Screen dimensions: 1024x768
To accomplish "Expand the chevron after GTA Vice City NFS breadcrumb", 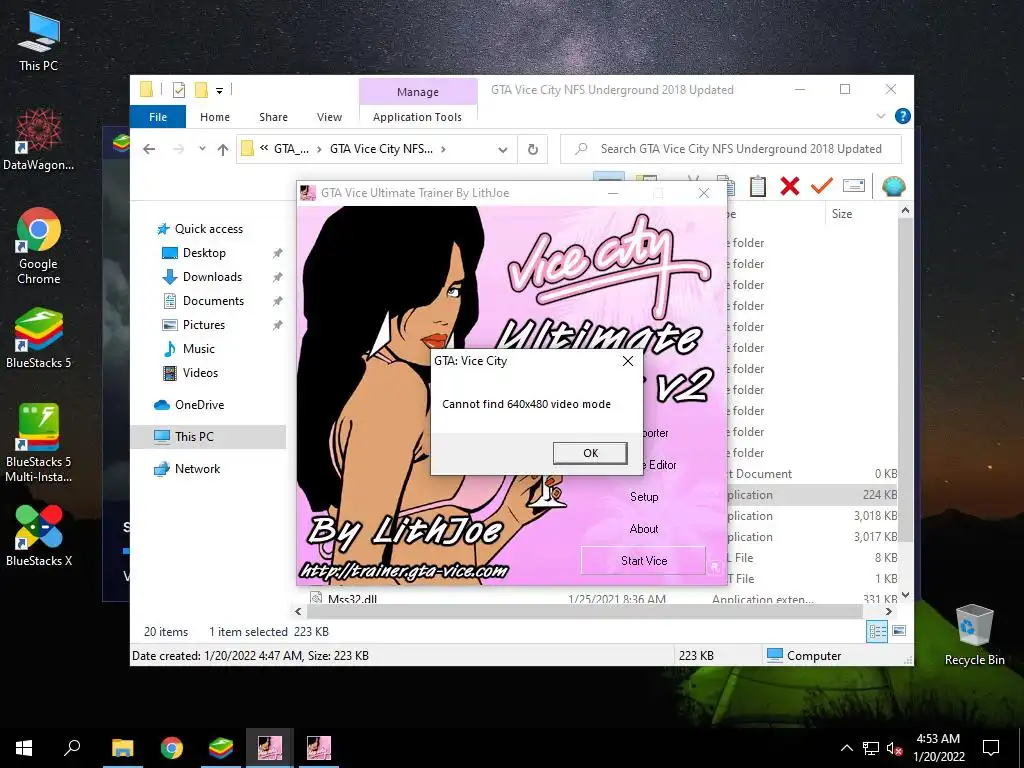I will 443,149.
